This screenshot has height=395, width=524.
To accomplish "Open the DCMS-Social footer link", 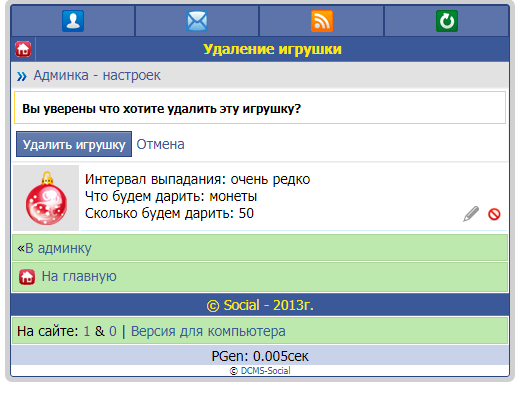I will pos(265,371).
